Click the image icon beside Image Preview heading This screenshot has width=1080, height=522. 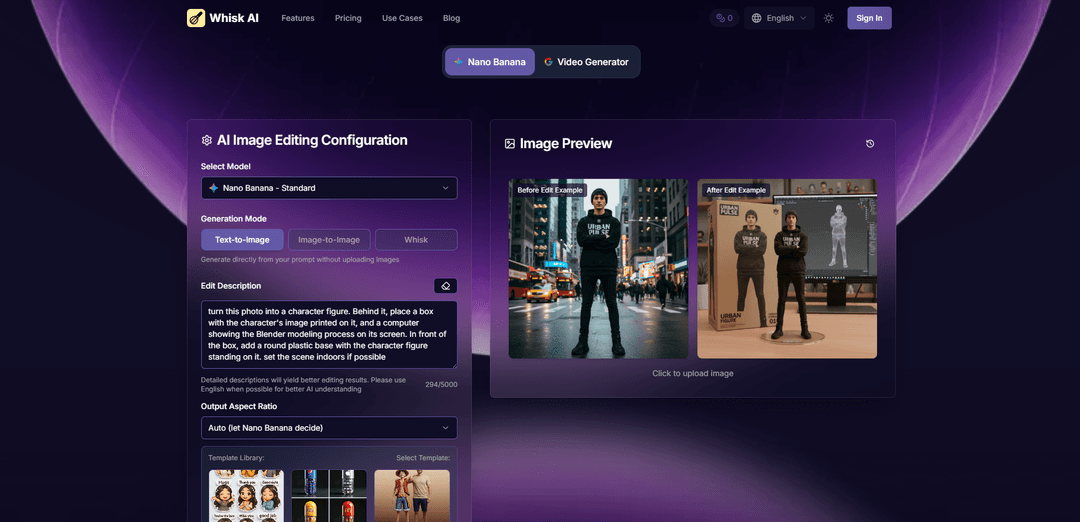(x=510, y=144)
